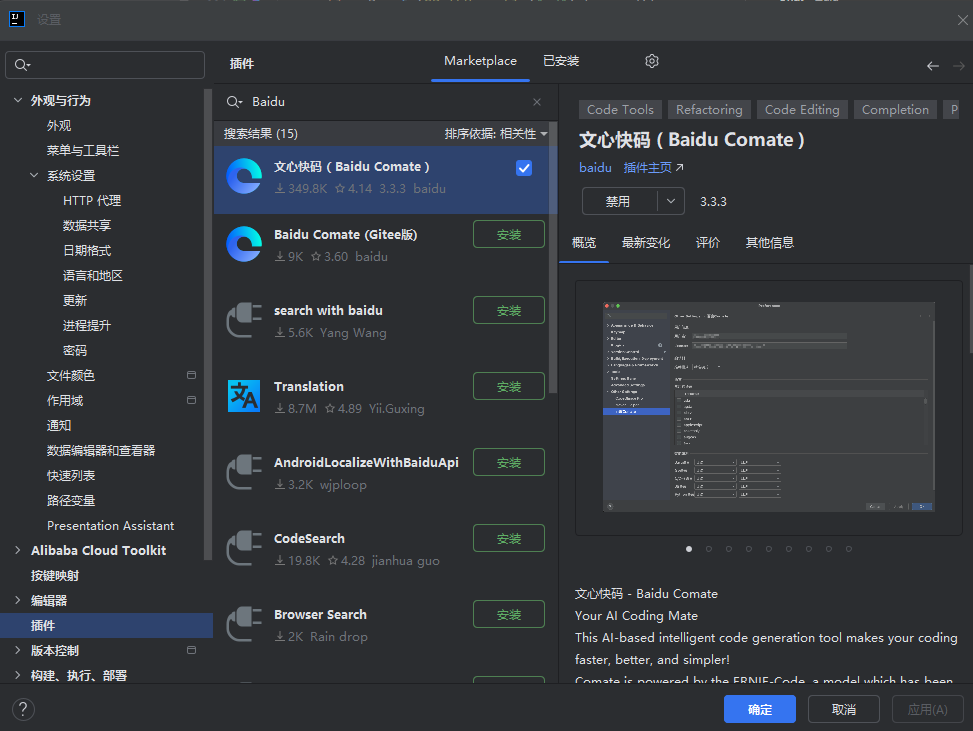
Task: Select 插件 in settings tree
Action: 106,625
